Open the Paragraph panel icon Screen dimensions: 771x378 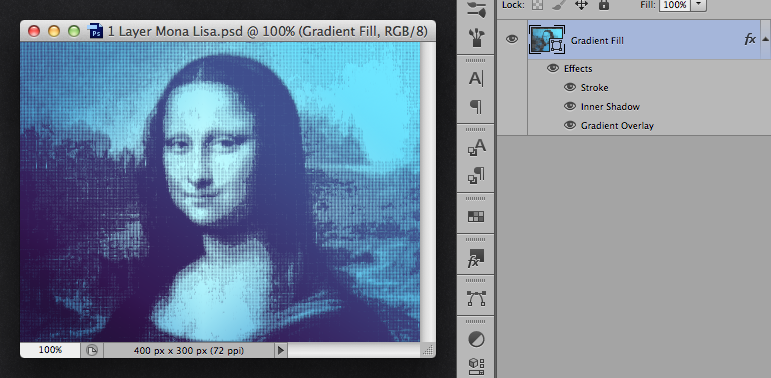click(476, 106)
